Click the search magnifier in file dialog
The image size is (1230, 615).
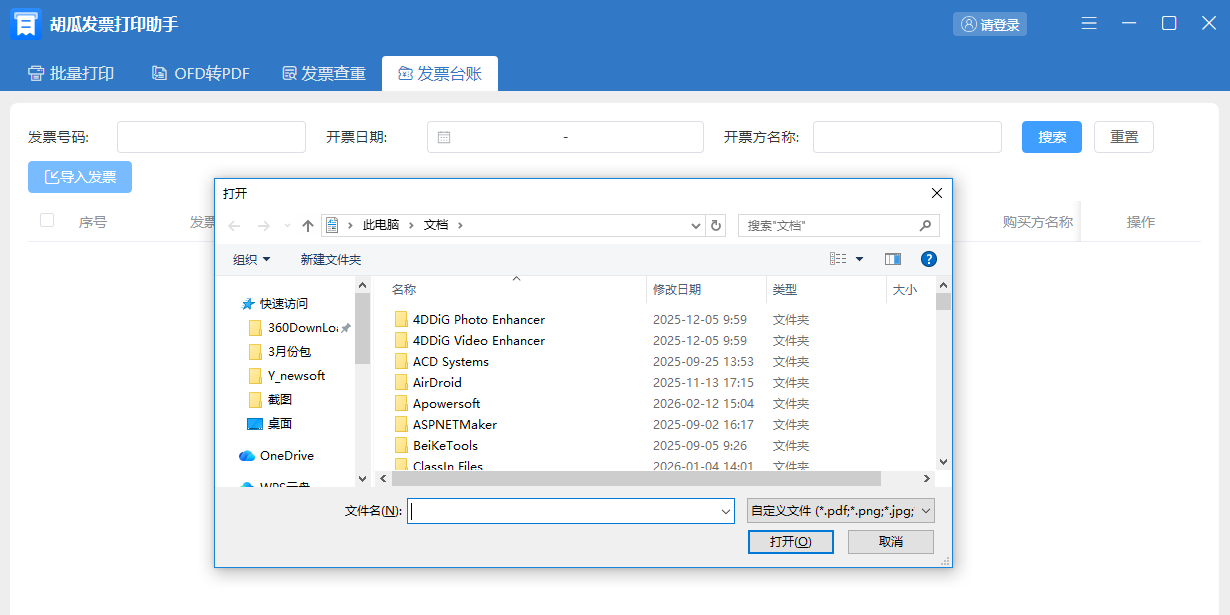tap(926, 226)
